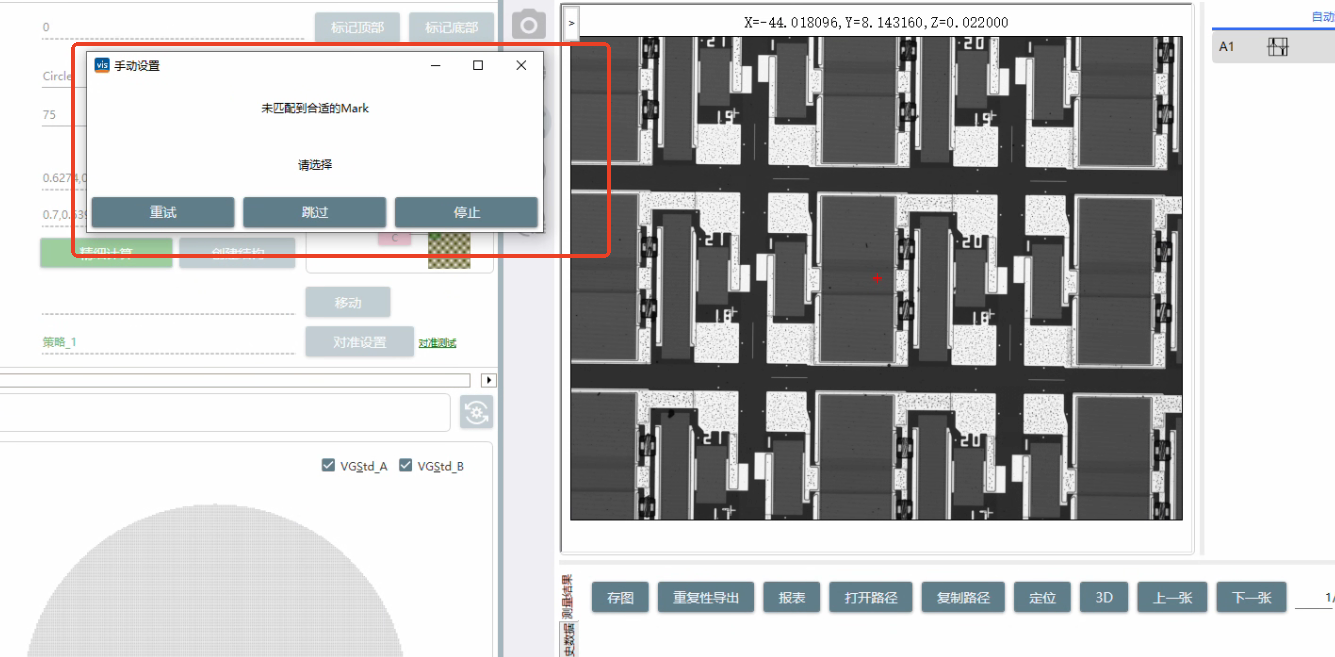Click the camera snapshot icon
The image size is (1335, 657).
(529, 25)
